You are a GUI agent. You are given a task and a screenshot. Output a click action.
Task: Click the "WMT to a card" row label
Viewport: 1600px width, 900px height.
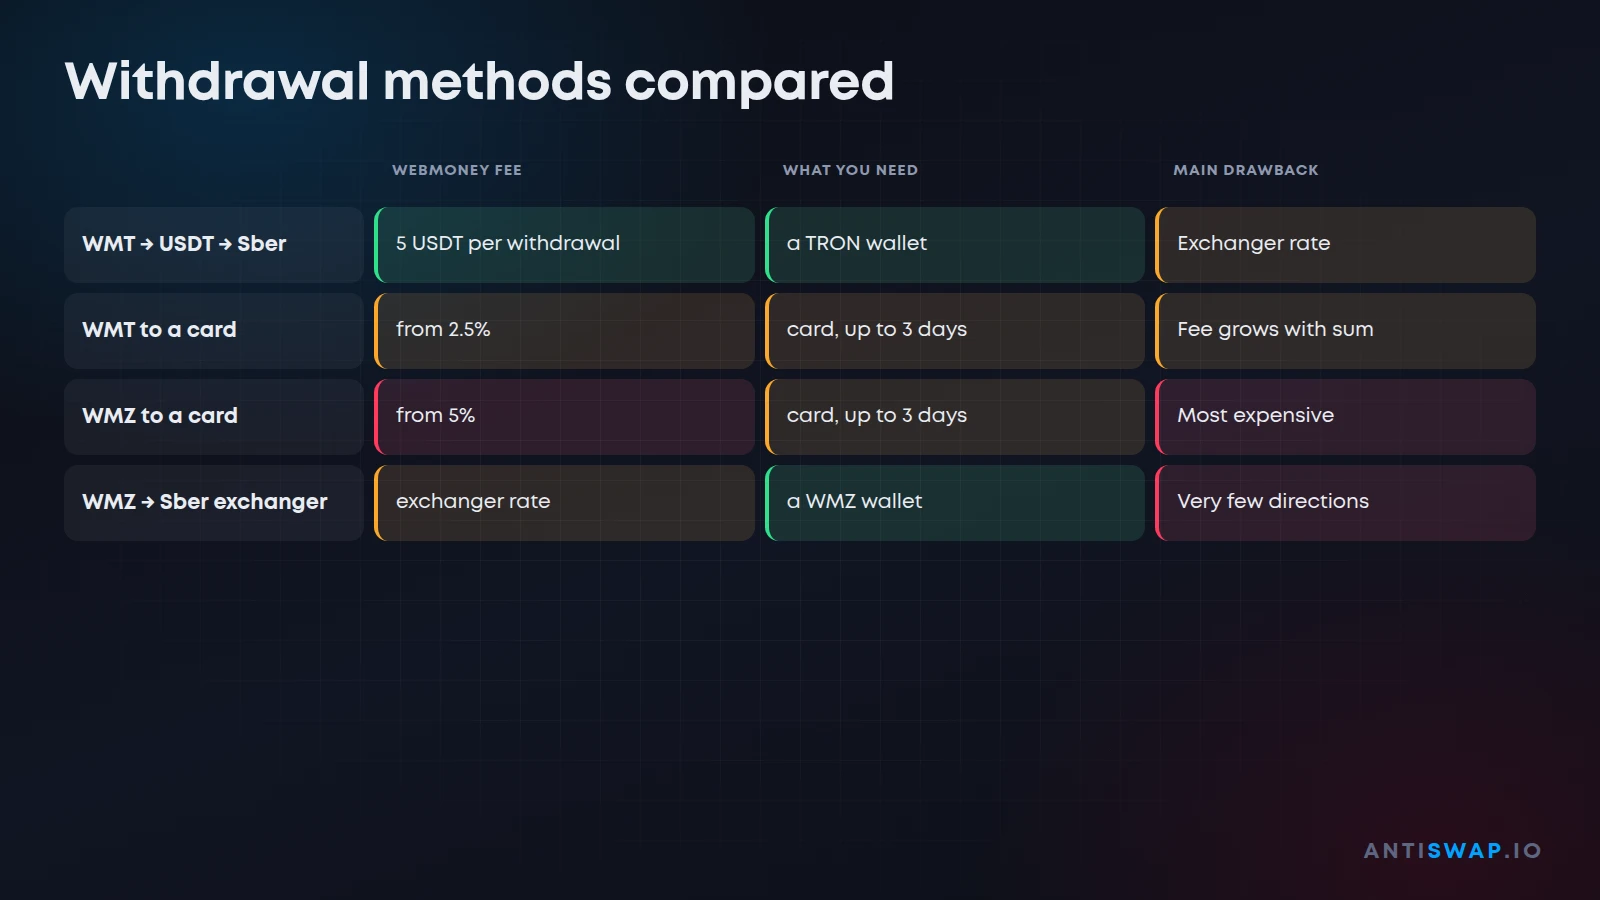click(x=214, y=331)
